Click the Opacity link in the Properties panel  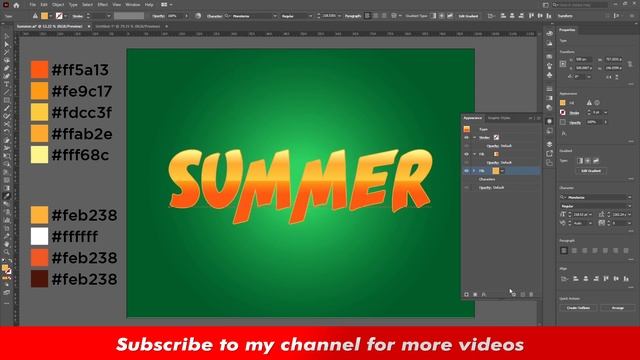[x=575, y=122]
